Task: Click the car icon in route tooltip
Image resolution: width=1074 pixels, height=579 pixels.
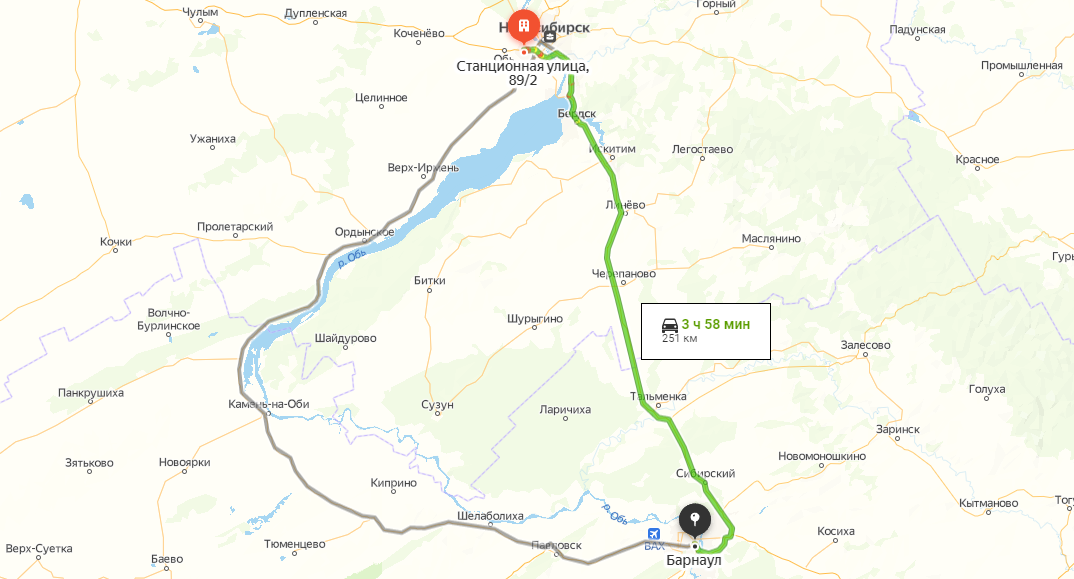Action: tap(670, 325)
